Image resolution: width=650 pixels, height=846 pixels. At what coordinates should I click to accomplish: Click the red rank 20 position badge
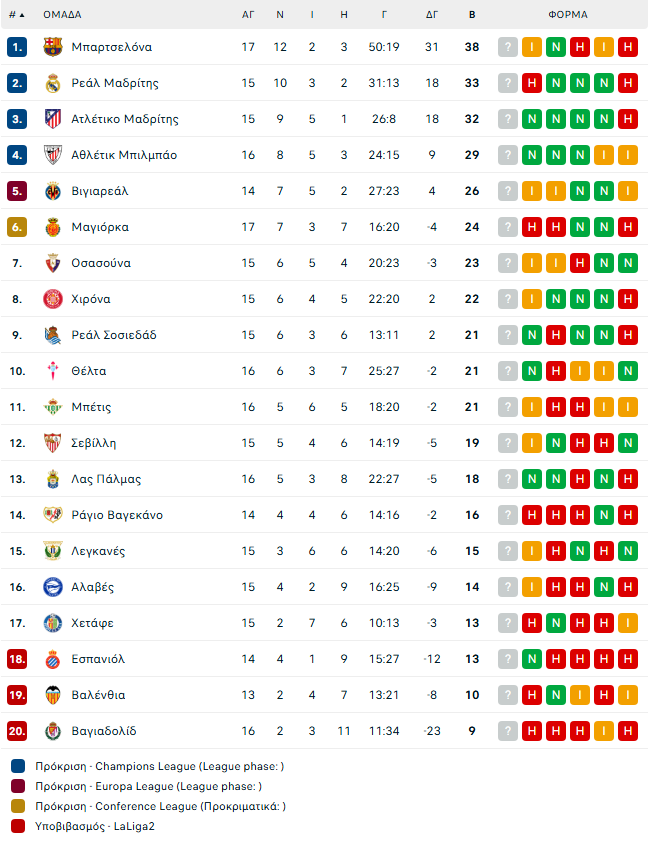(x=17, y=731)
